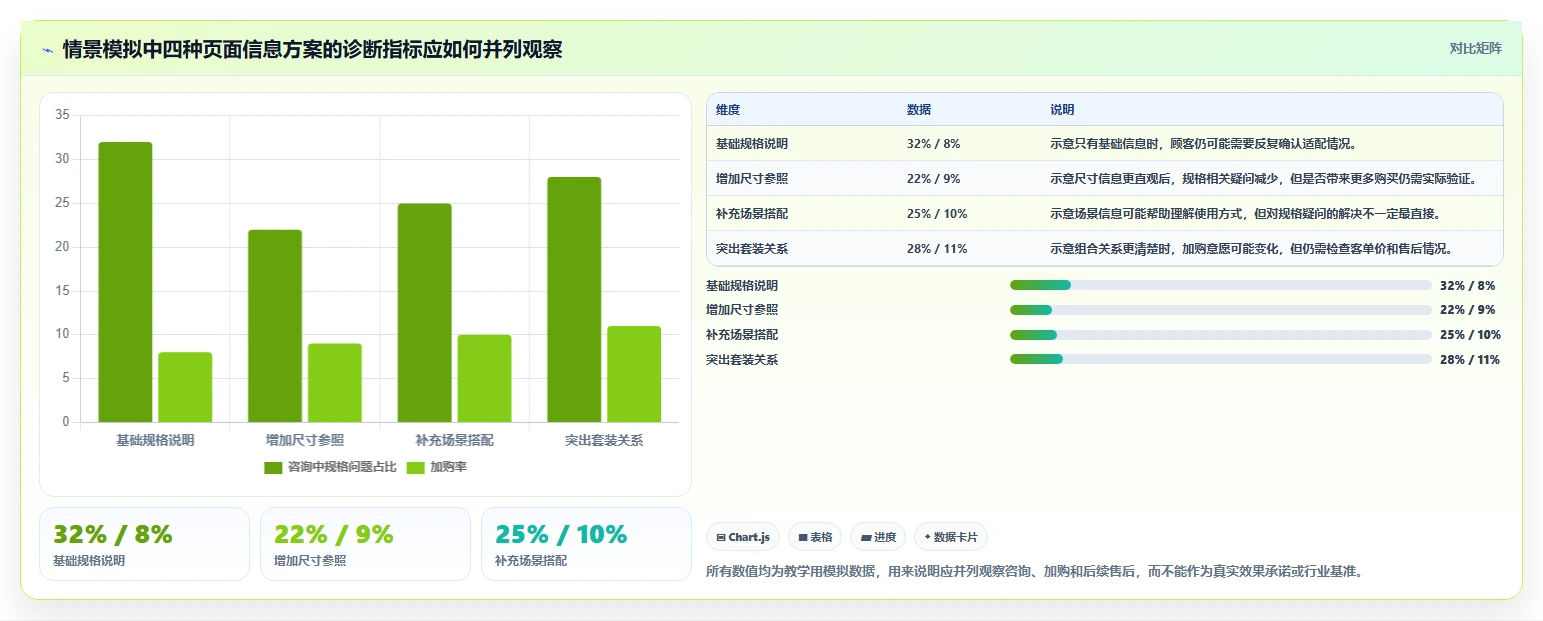Click the 补充场景搭配 progress bar
Screen dimensions: 1543x621
(1221, 335)
